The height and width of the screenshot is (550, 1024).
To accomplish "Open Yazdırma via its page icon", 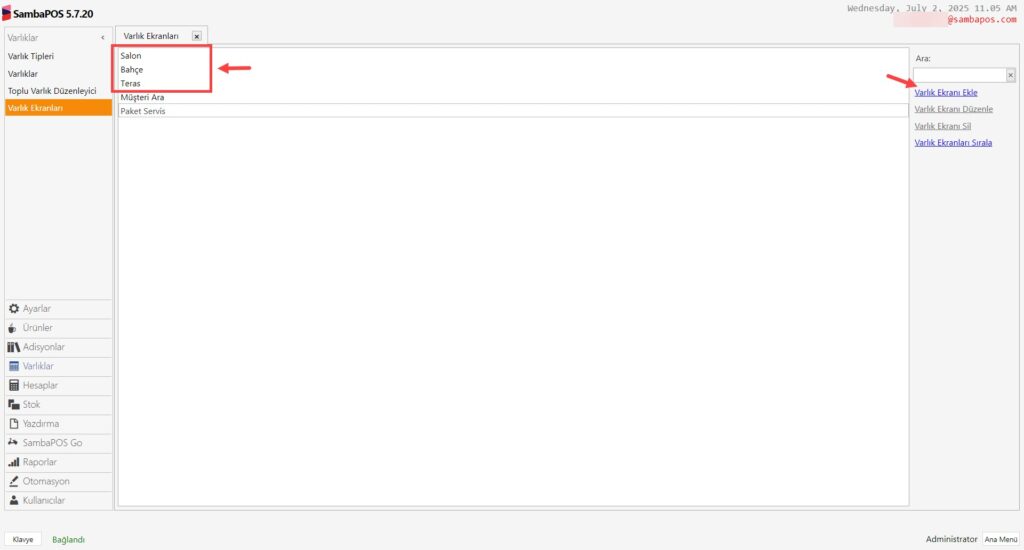I will [x=14, y=423].
